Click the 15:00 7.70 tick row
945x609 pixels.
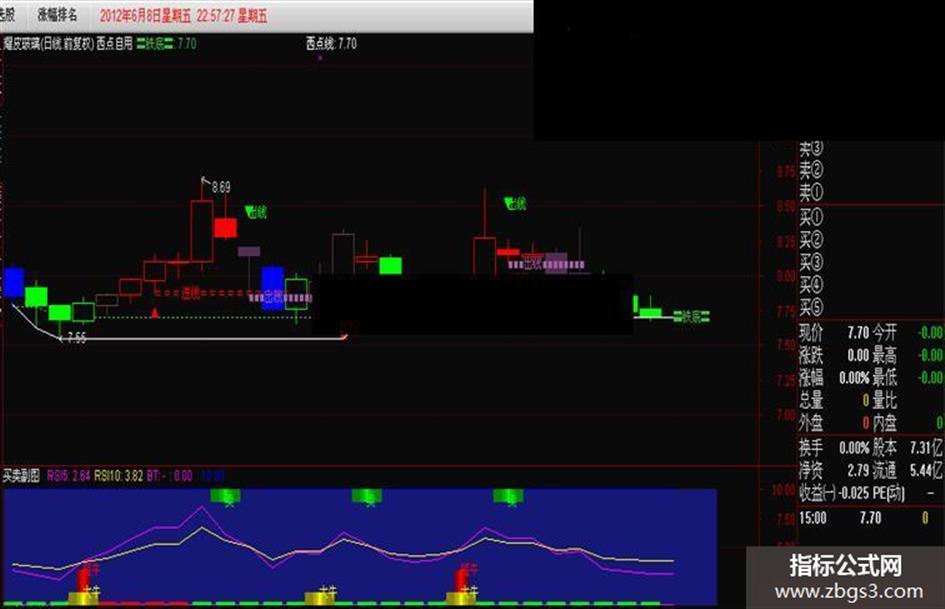pos(865,517)
